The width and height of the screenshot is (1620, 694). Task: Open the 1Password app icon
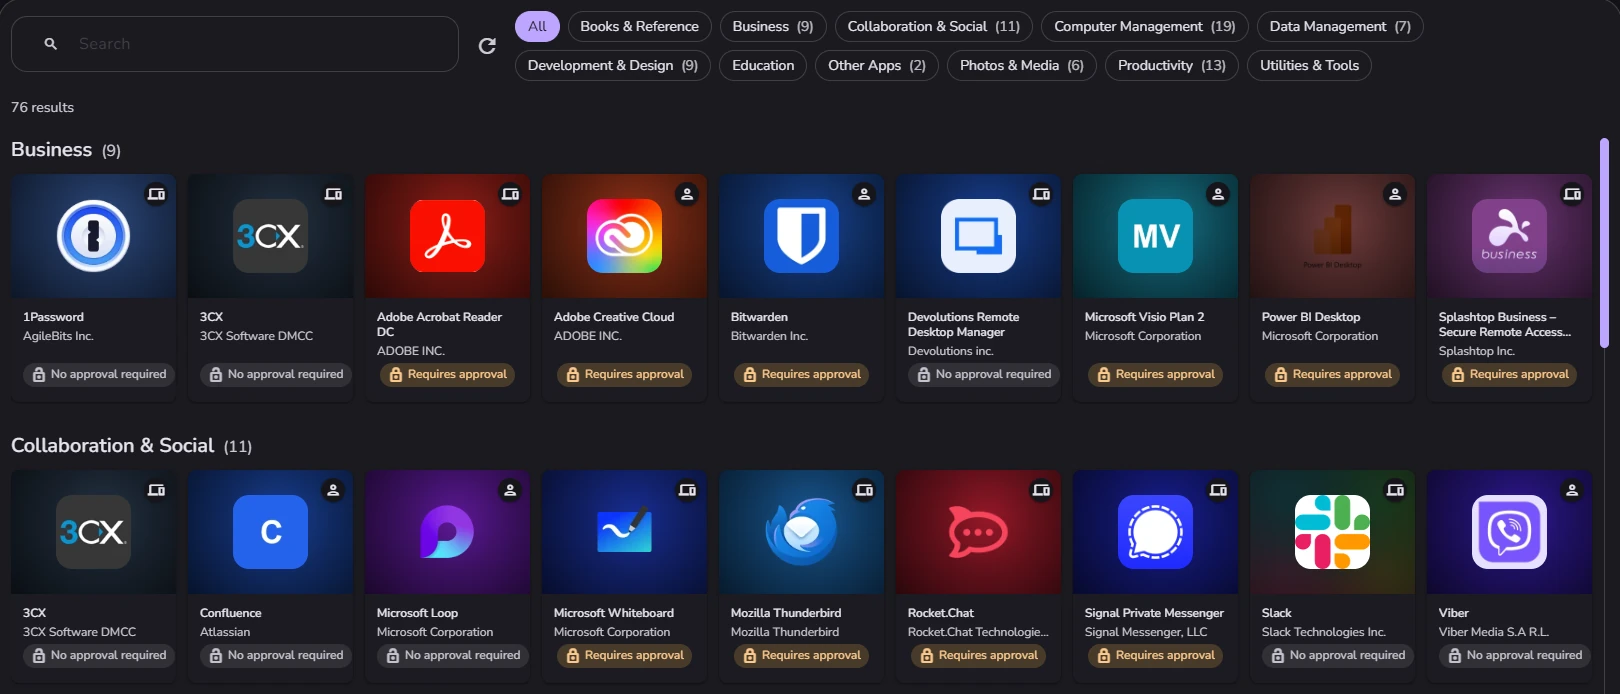(93, 236)
